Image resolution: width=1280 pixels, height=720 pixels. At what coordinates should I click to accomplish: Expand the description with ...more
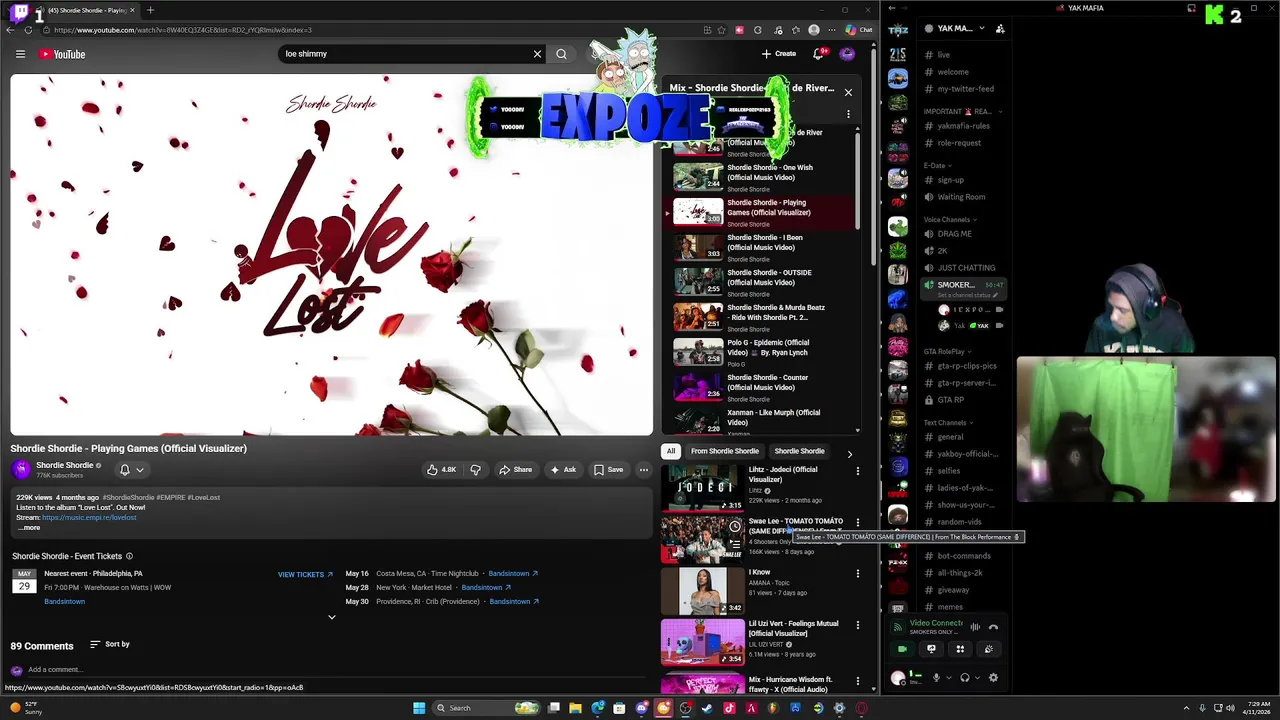pos(30,528)
